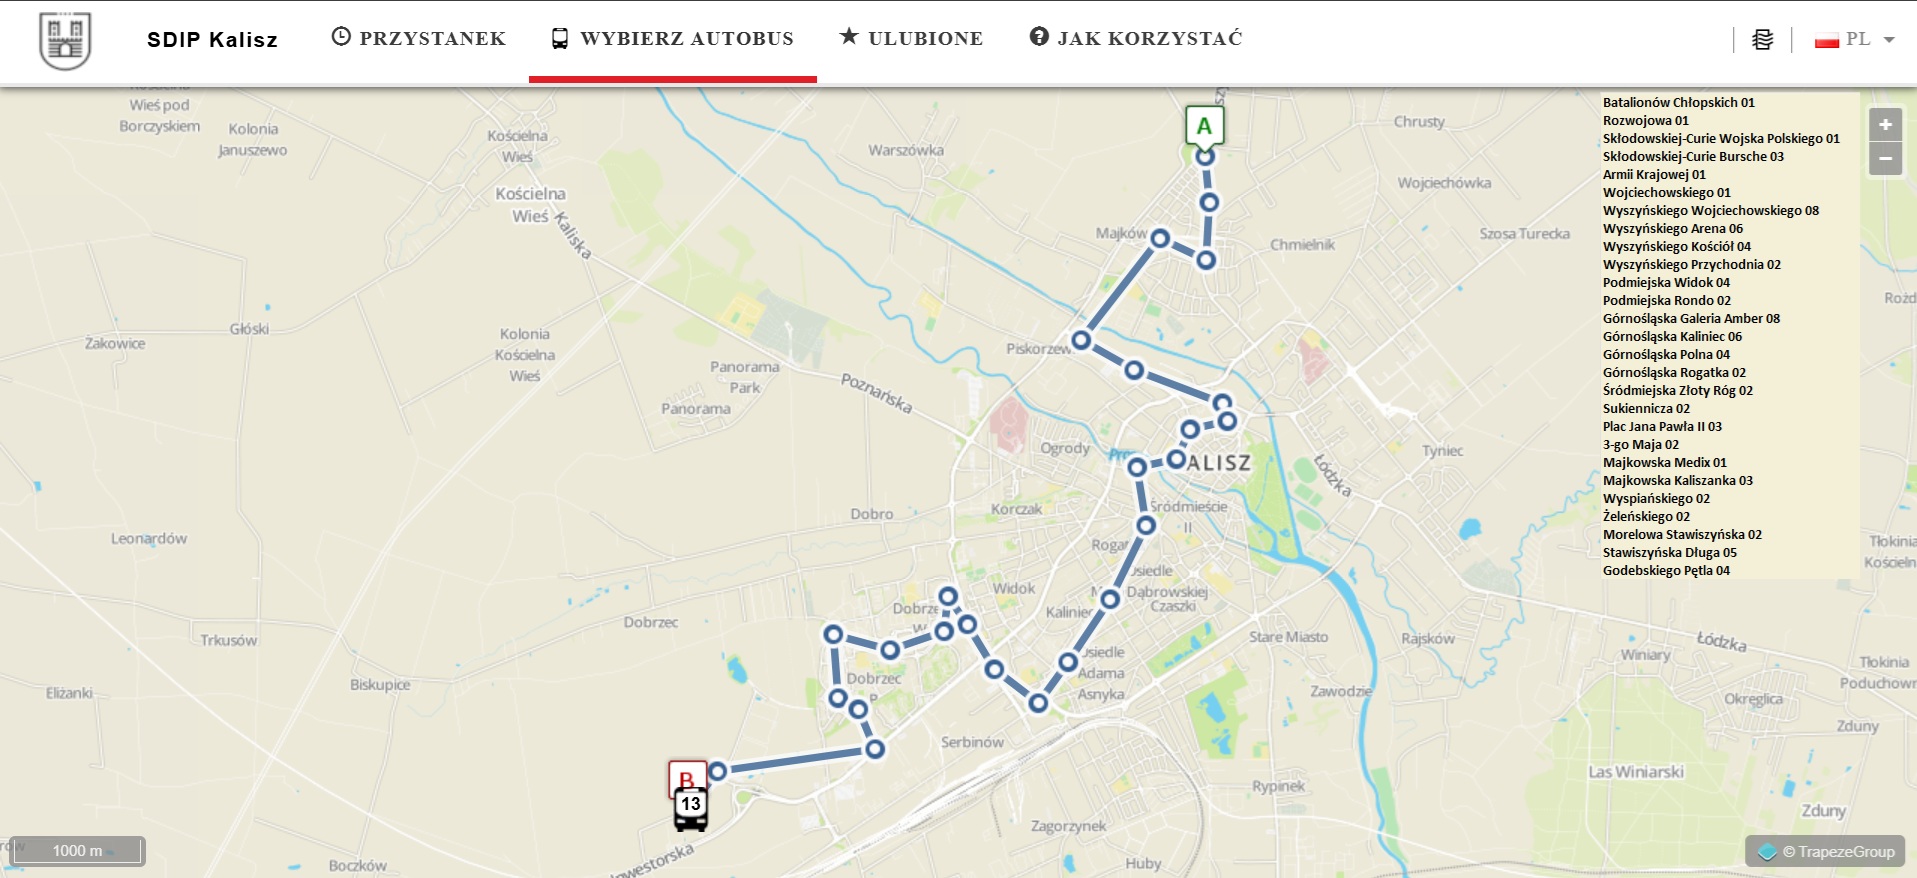Screen dimensions: 1917x878
Task: Click the Kalisz coat of arms logo
Action: tap(65, 41)
